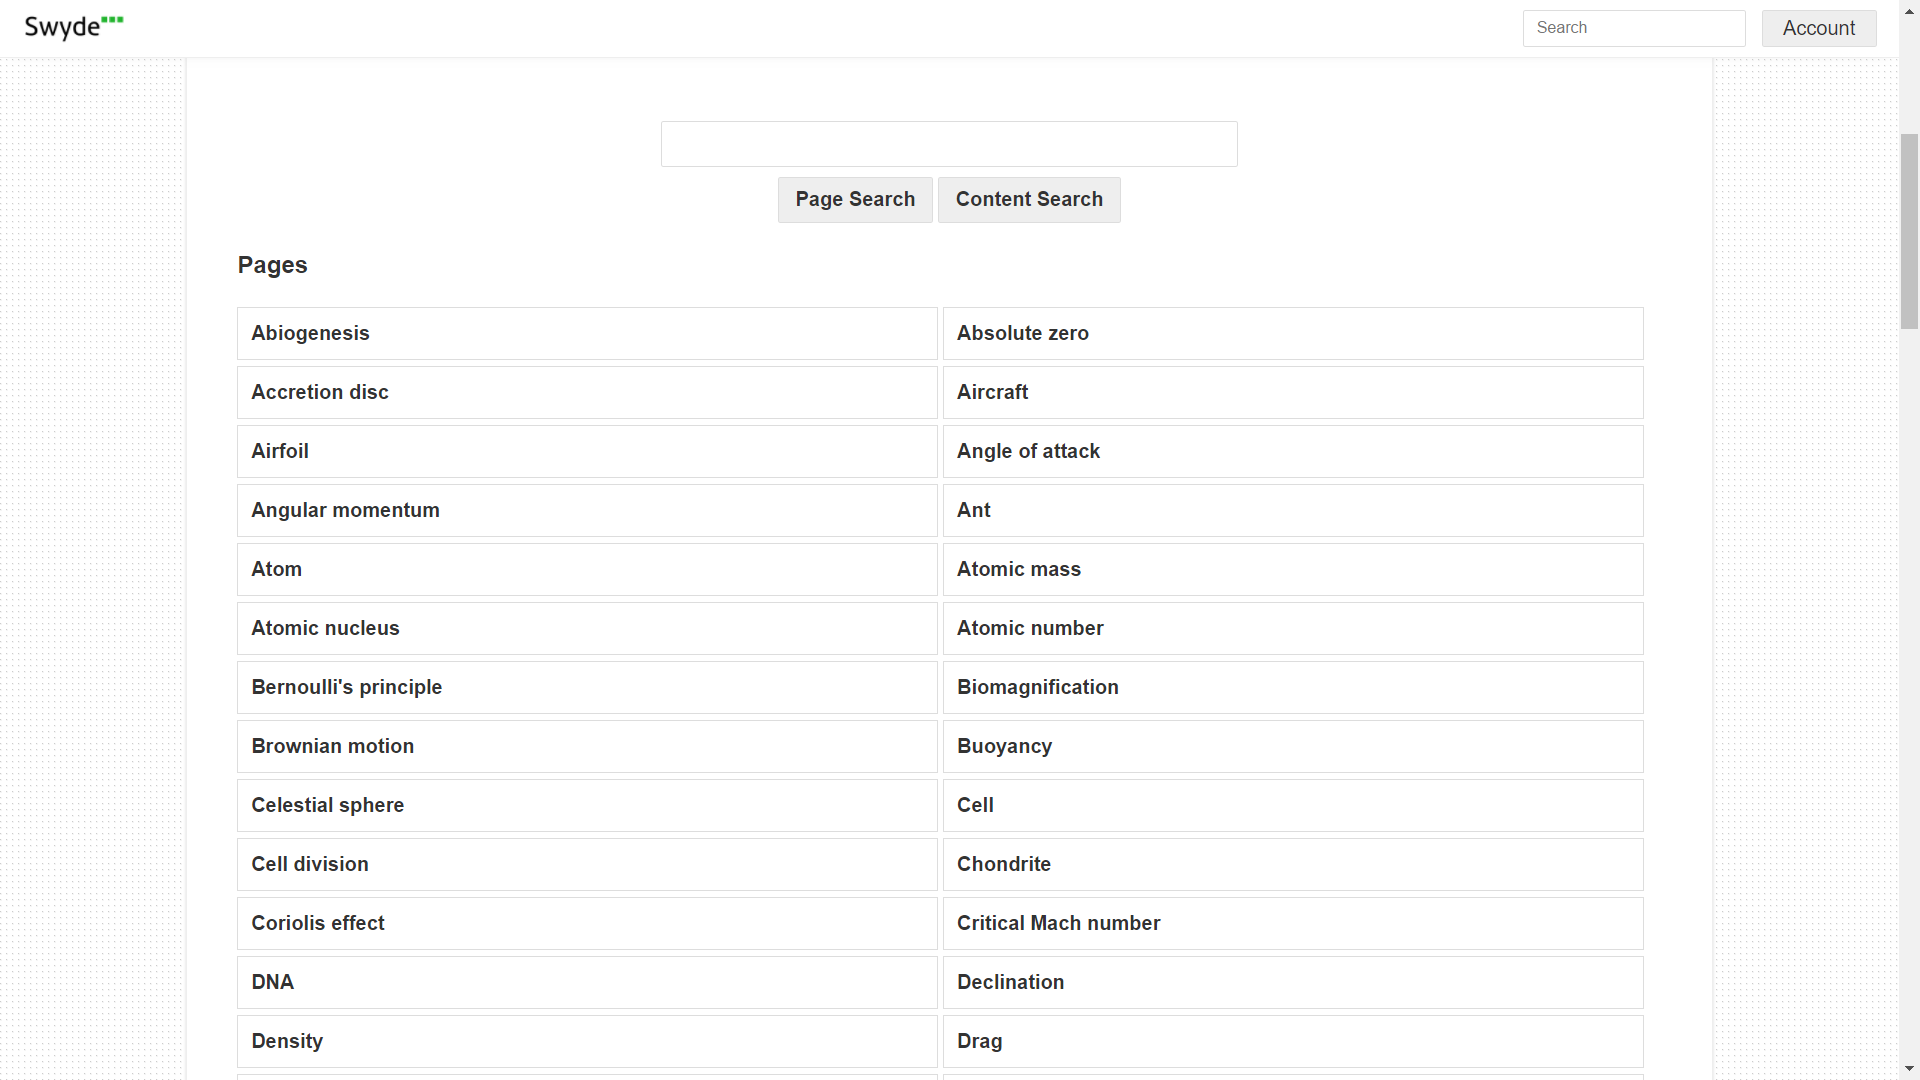Click the scrollbar up arrow
1920x1080 pixels.
pyautogui.click(x=1910, y=11)
